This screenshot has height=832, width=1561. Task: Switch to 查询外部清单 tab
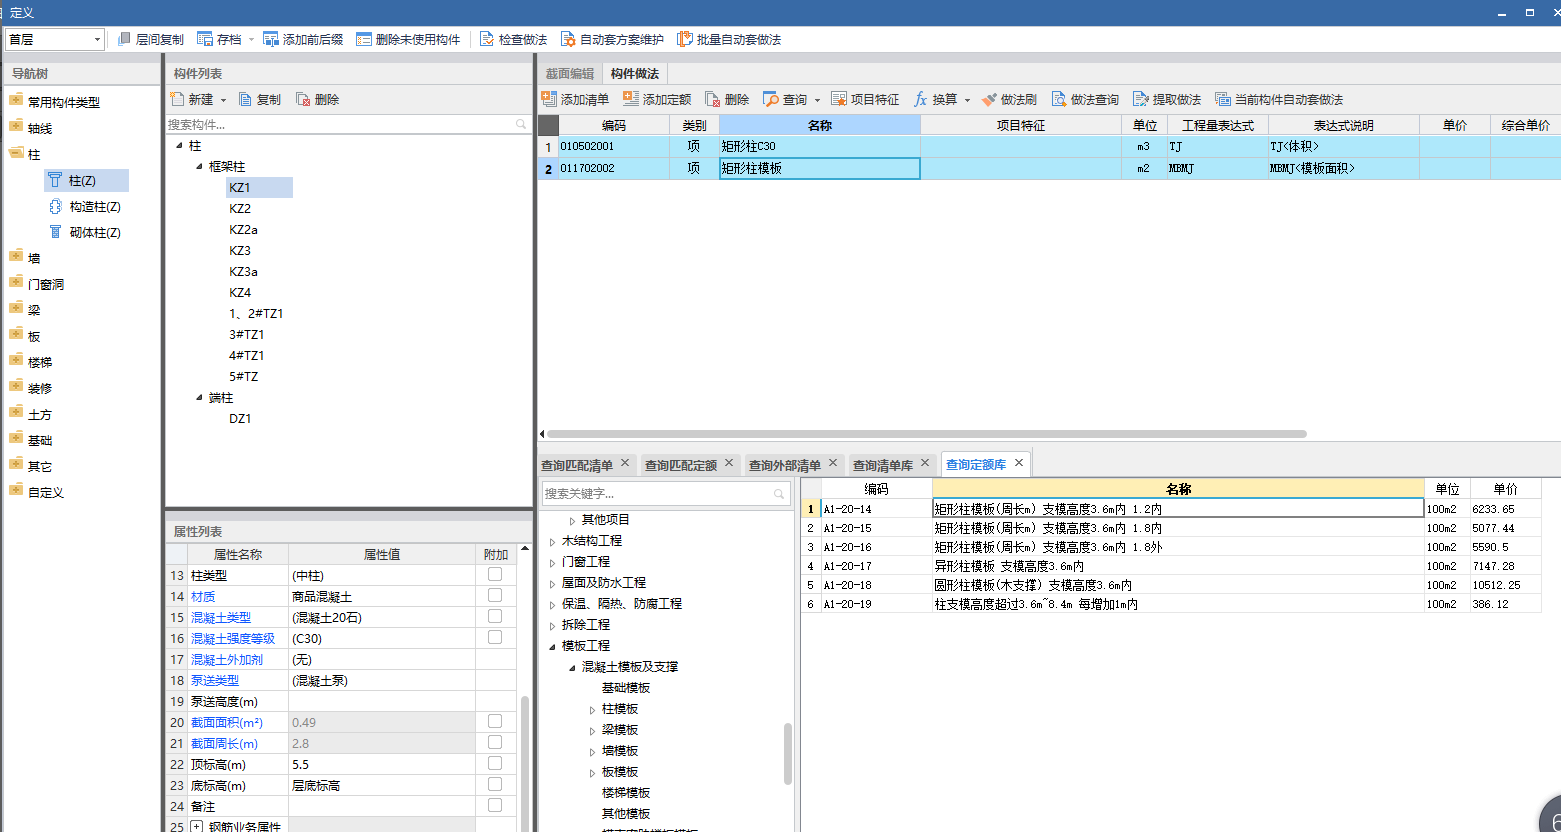point(785,465)
